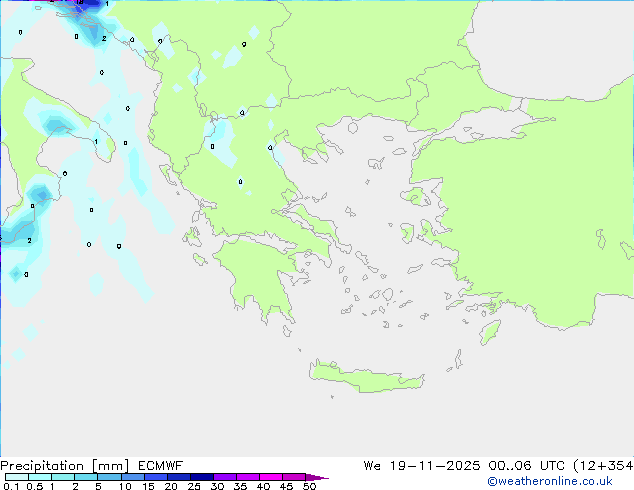Viewport: 634px width, 490px height.
Task: Click the 40–45 mm legend swatch
Action: click(271, 477)
